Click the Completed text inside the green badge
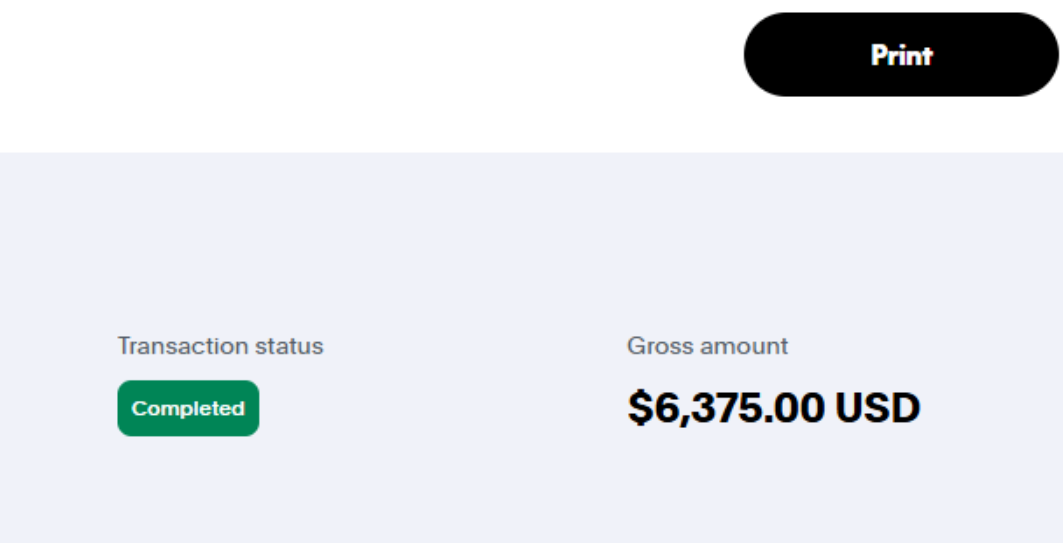 coord(188,408)
